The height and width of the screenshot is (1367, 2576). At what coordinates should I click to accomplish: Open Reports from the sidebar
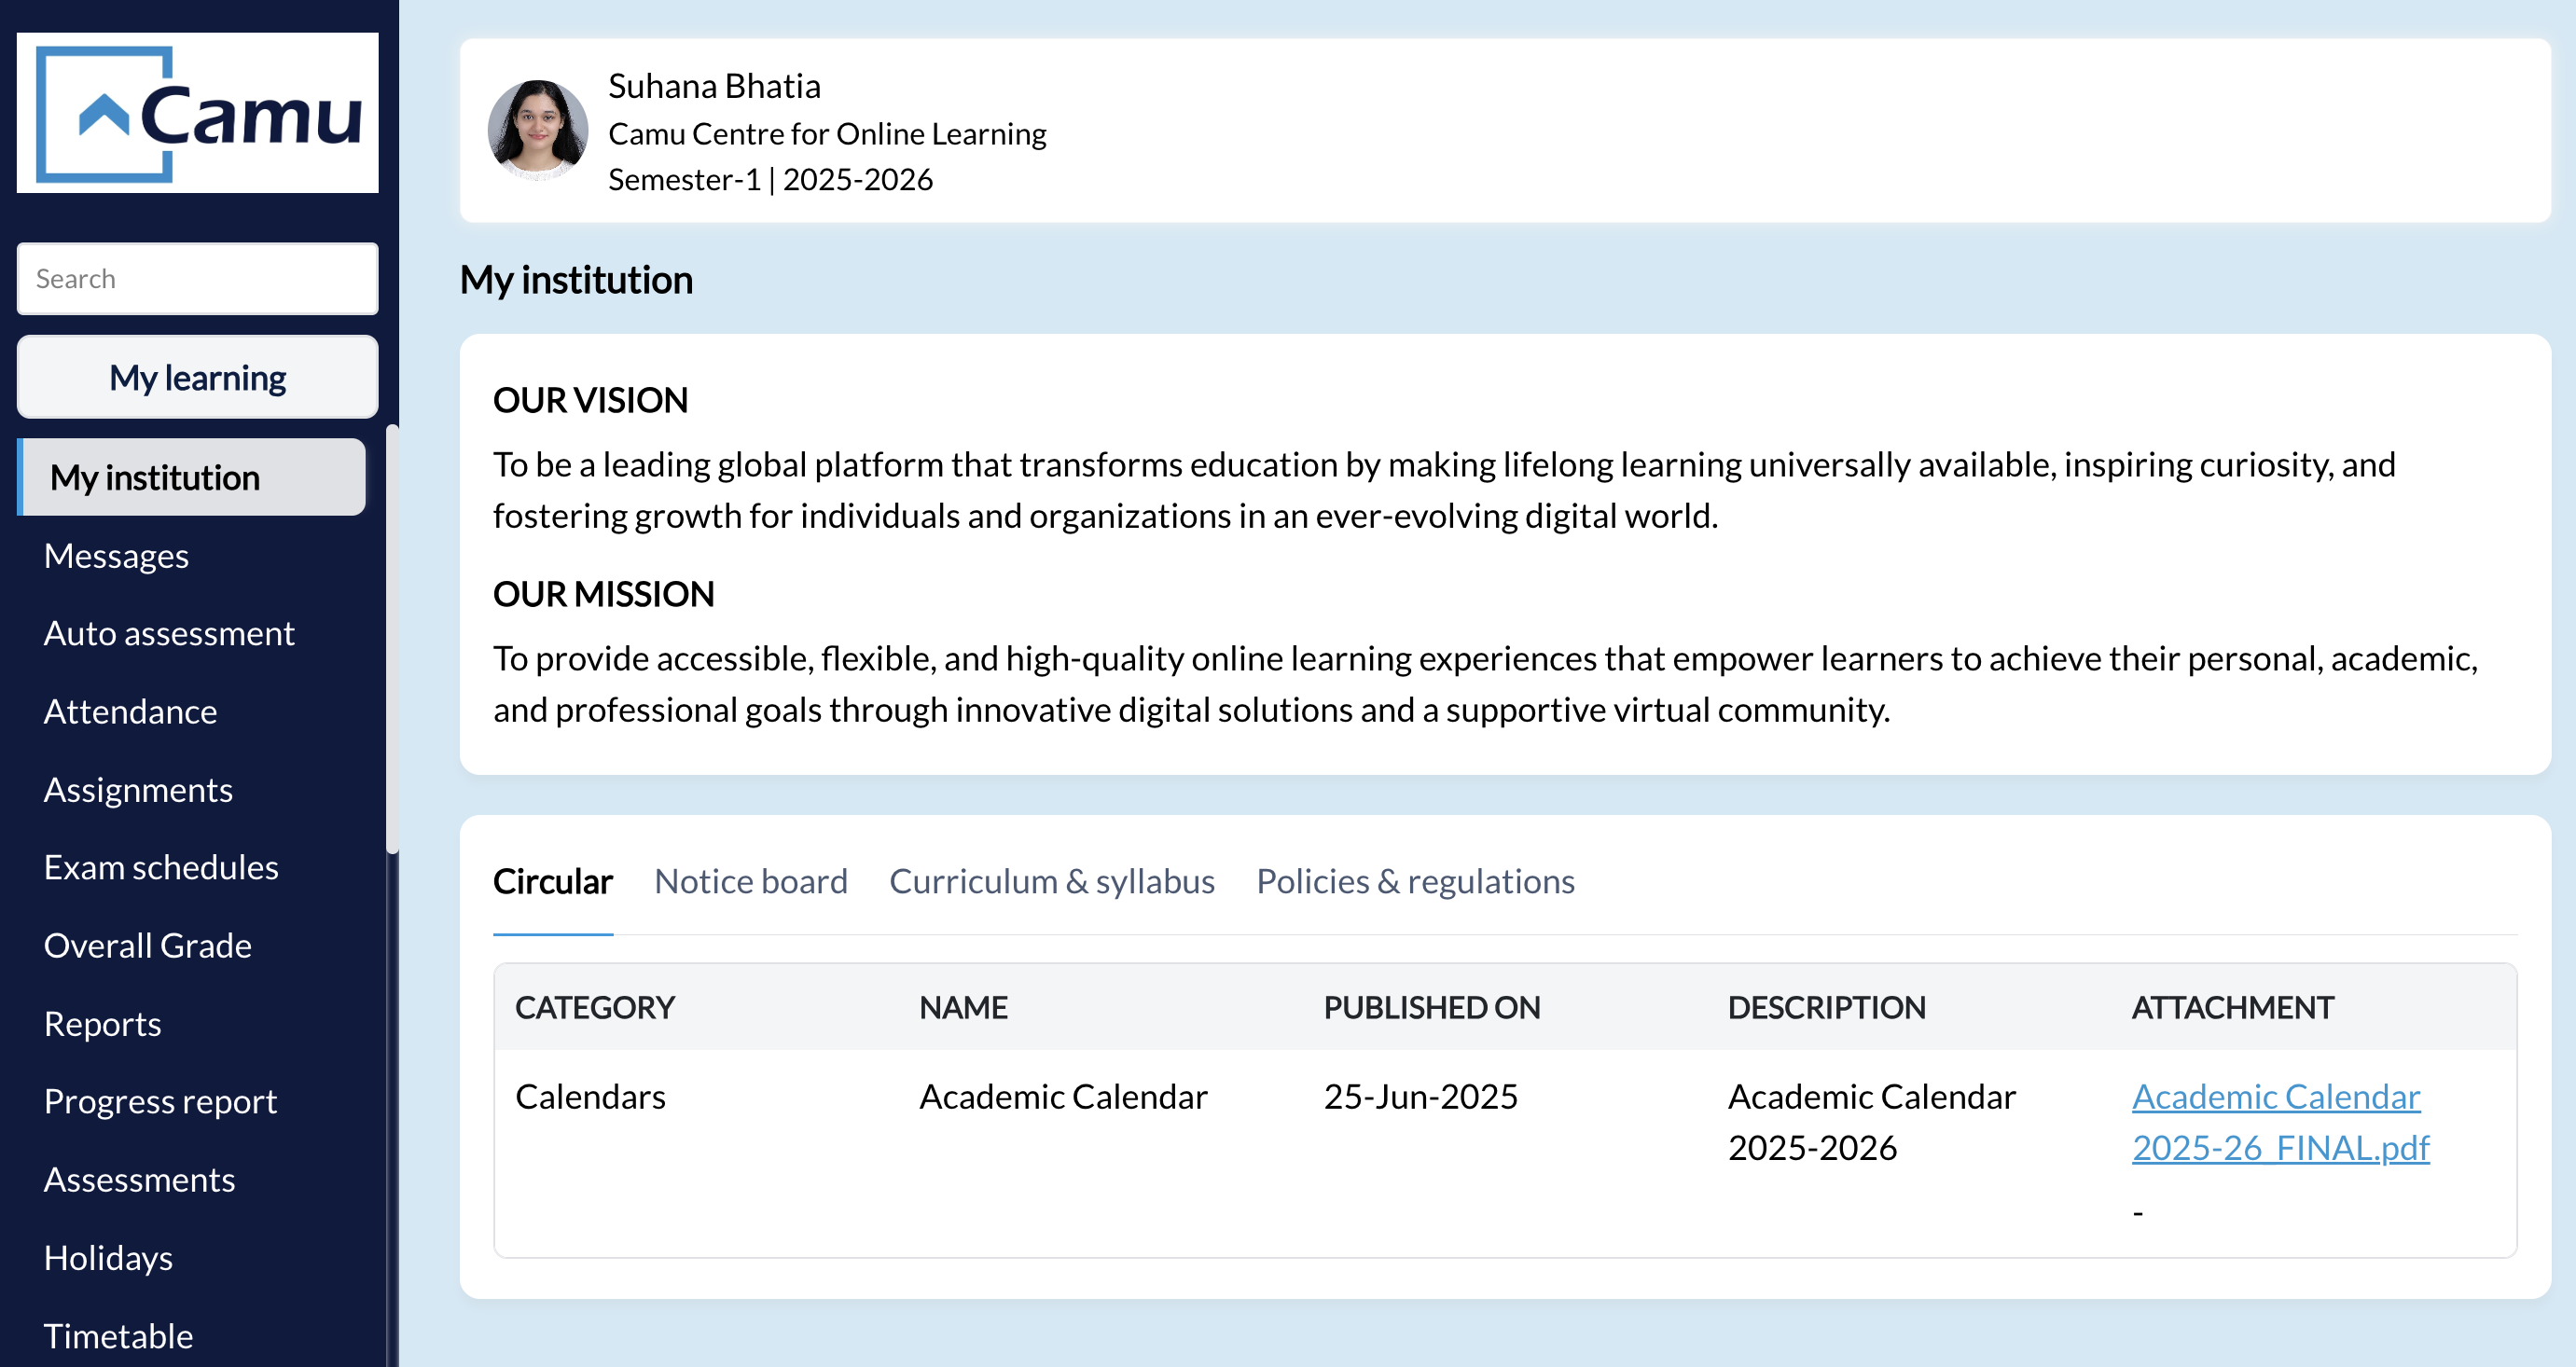coord(102,1023)
